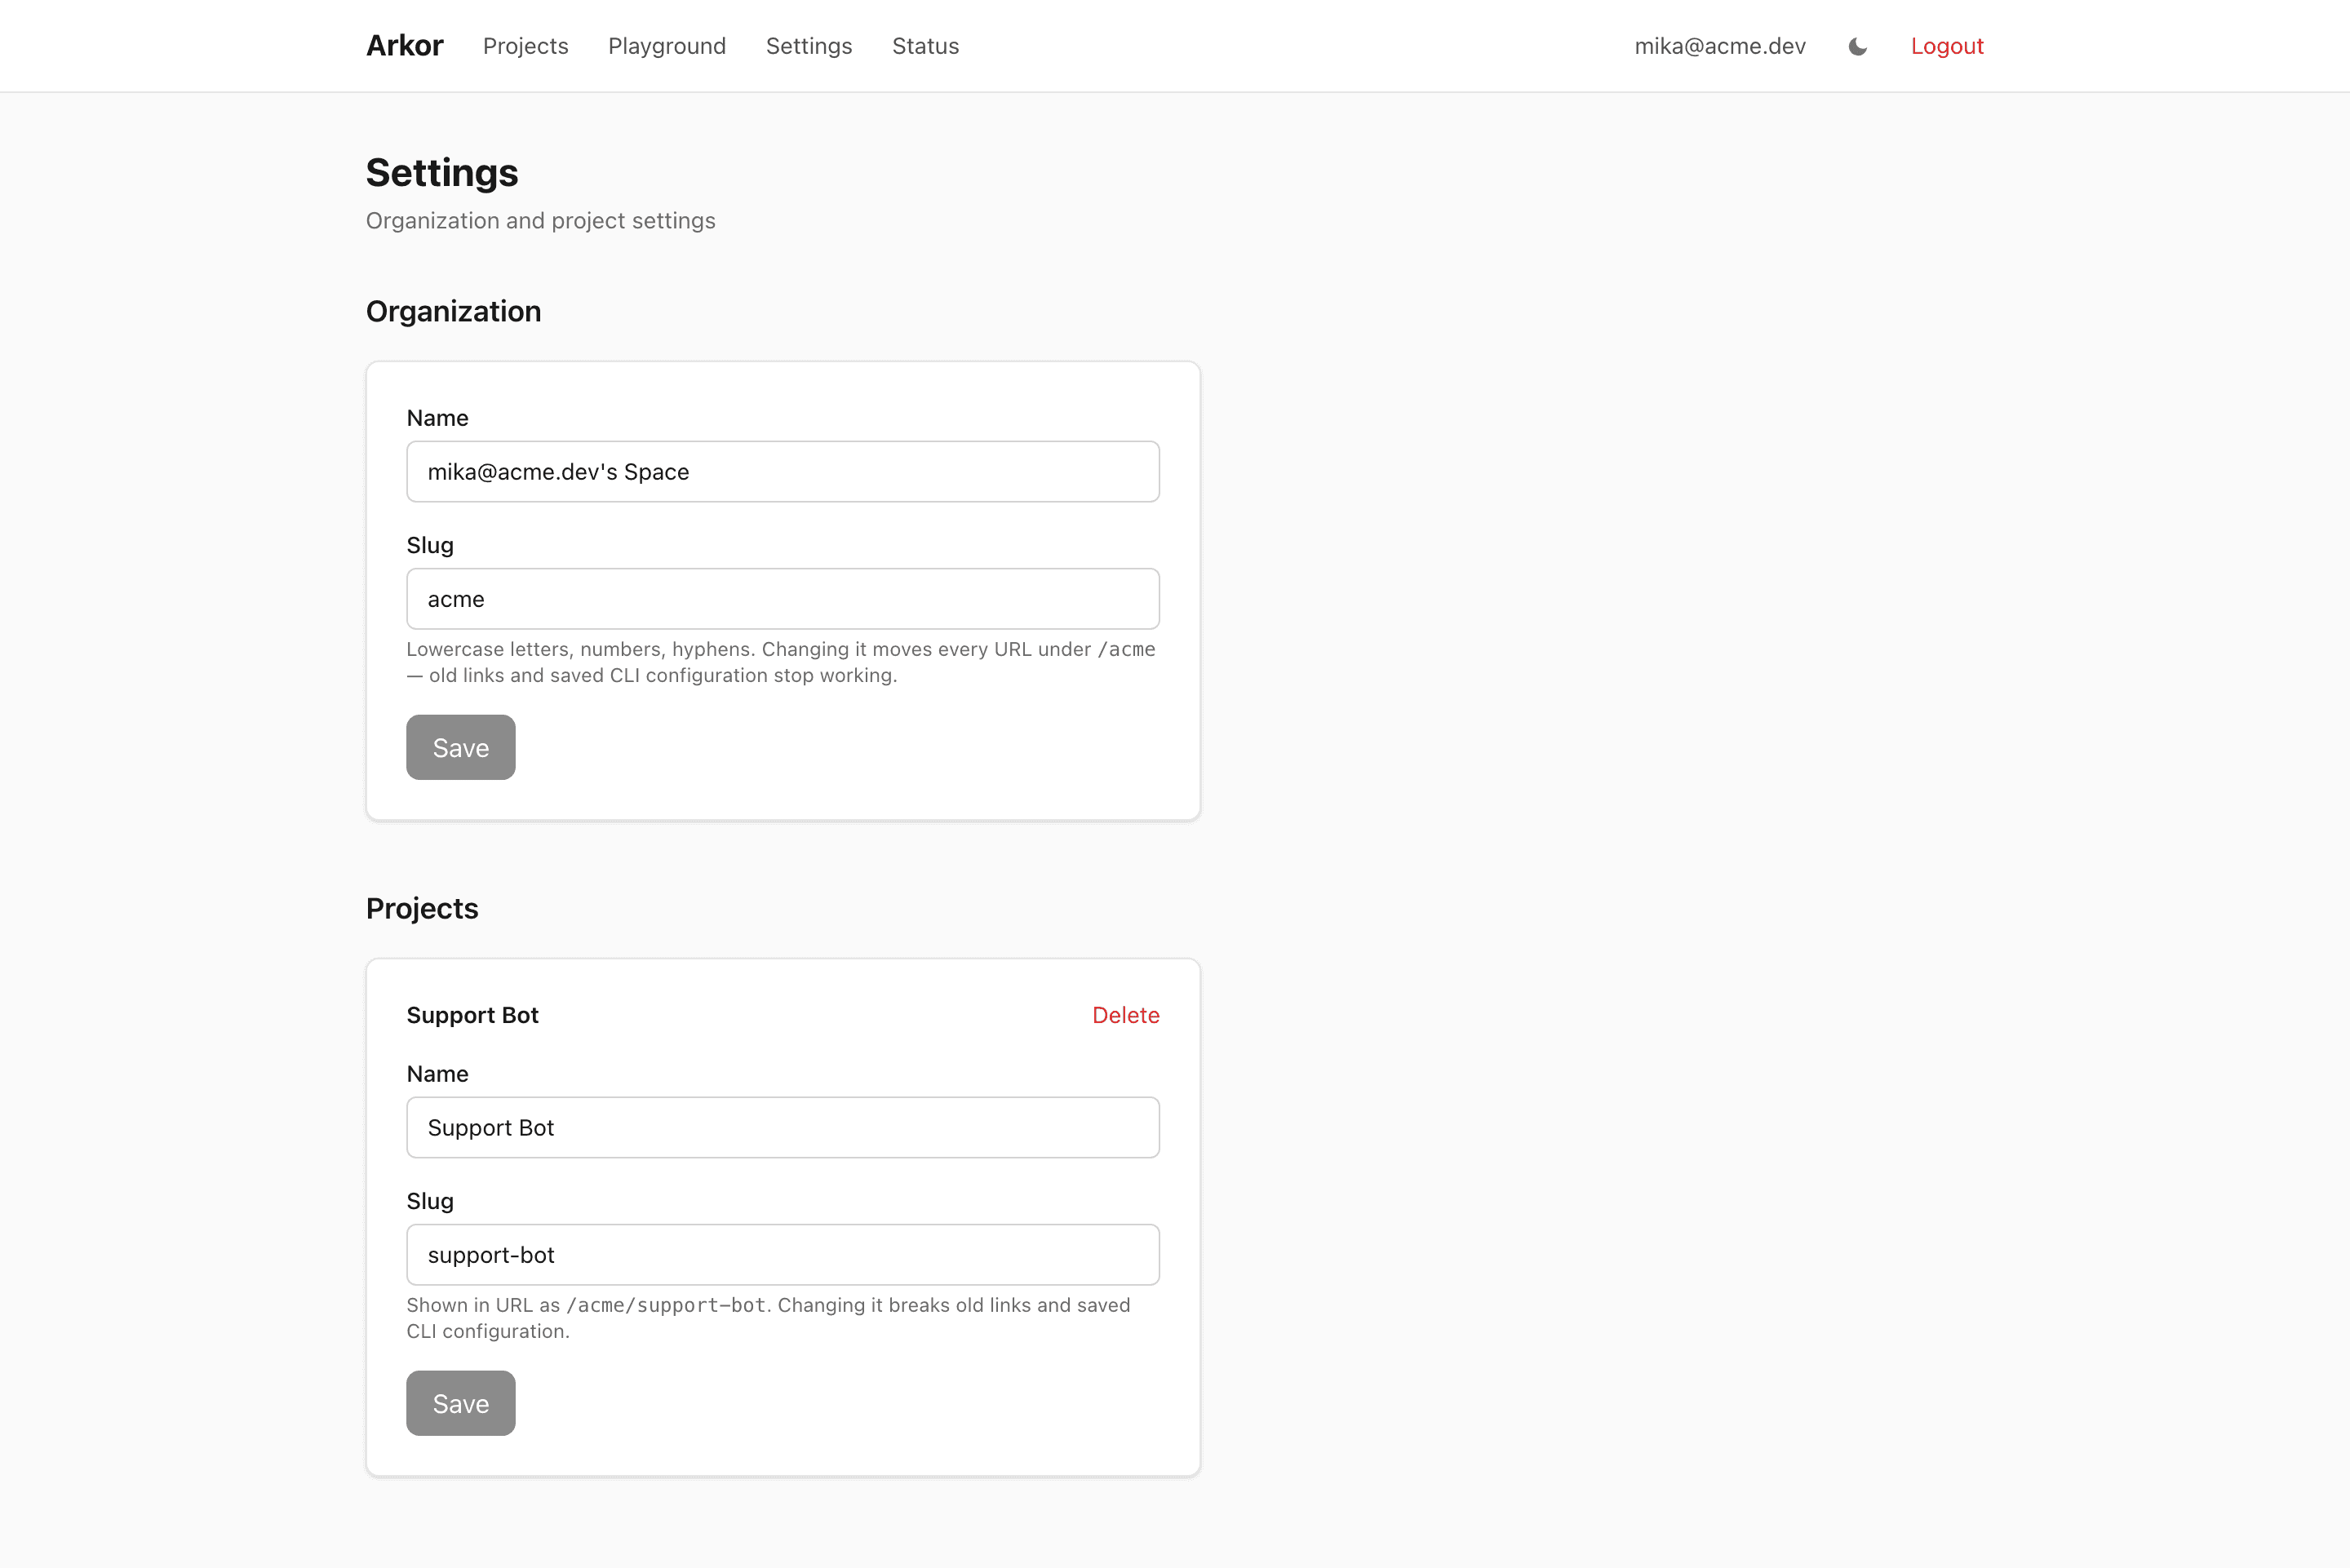Save the Support Bot project settings
The height and width of the screenshot is (1568, 2350).
[461, 1403]
